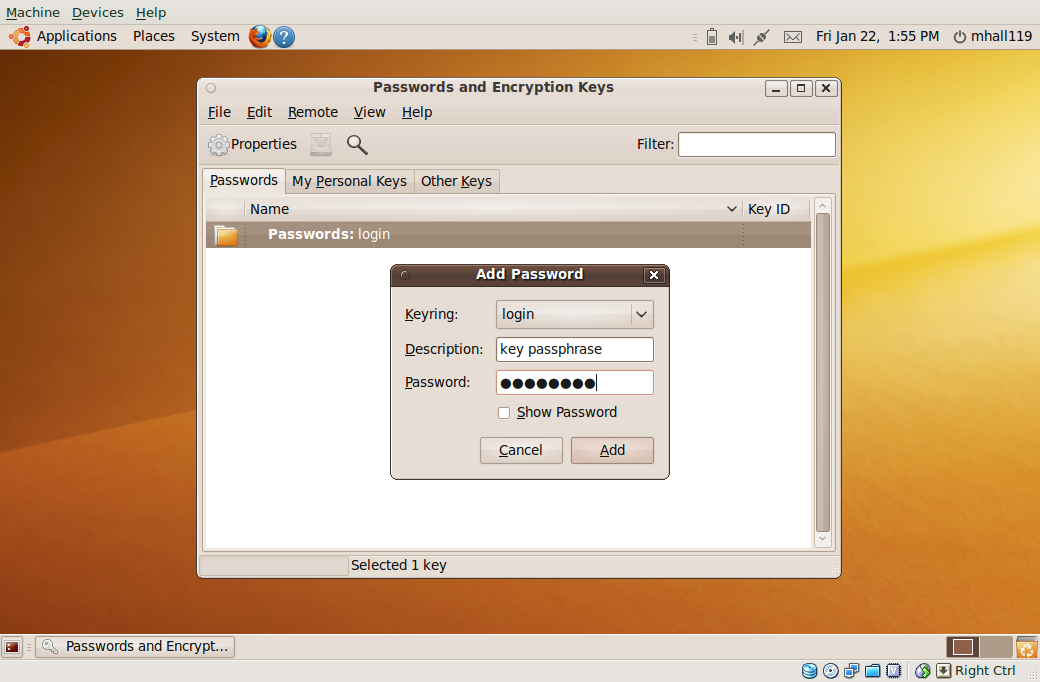Click the VirtualBox CD status icon
Image resolution: width=1040 pixels, height=682 pixels.
(x=831, y=670)
